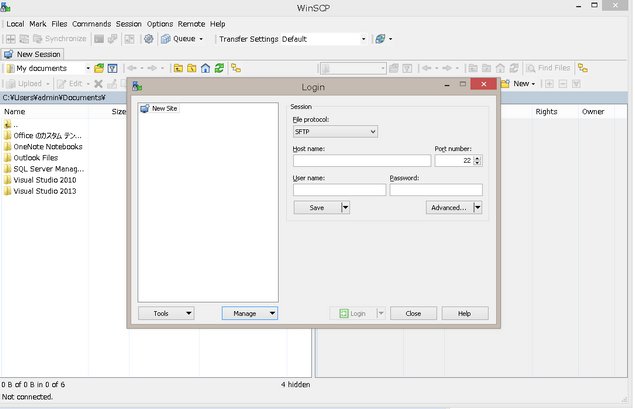
Task: Open the File protocol SFTP dropdown
Action: click(335, 132)
